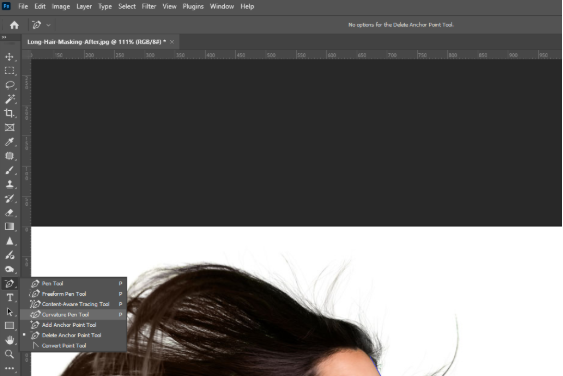Choose Delete Anchor Point Tool

[x=73, y=335]
